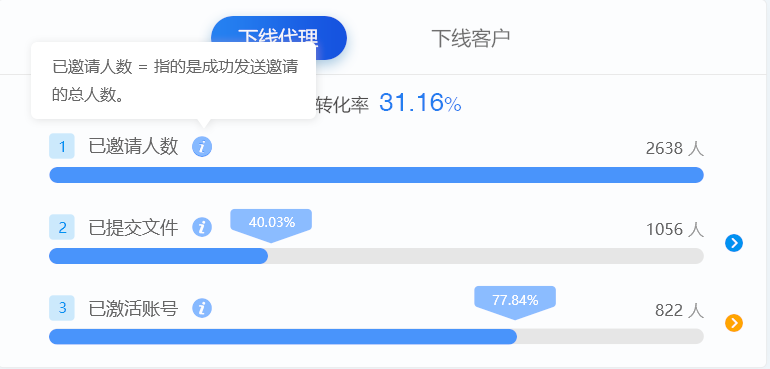Click the 77.84% percentage marker
Image resolution: width=770 pixels, height=369 pixels.
click(x=515, y=302)
